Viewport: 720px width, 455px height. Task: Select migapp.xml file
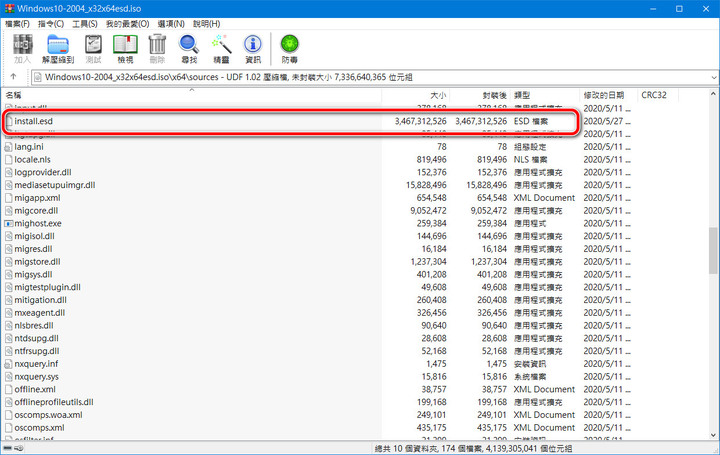37,198
